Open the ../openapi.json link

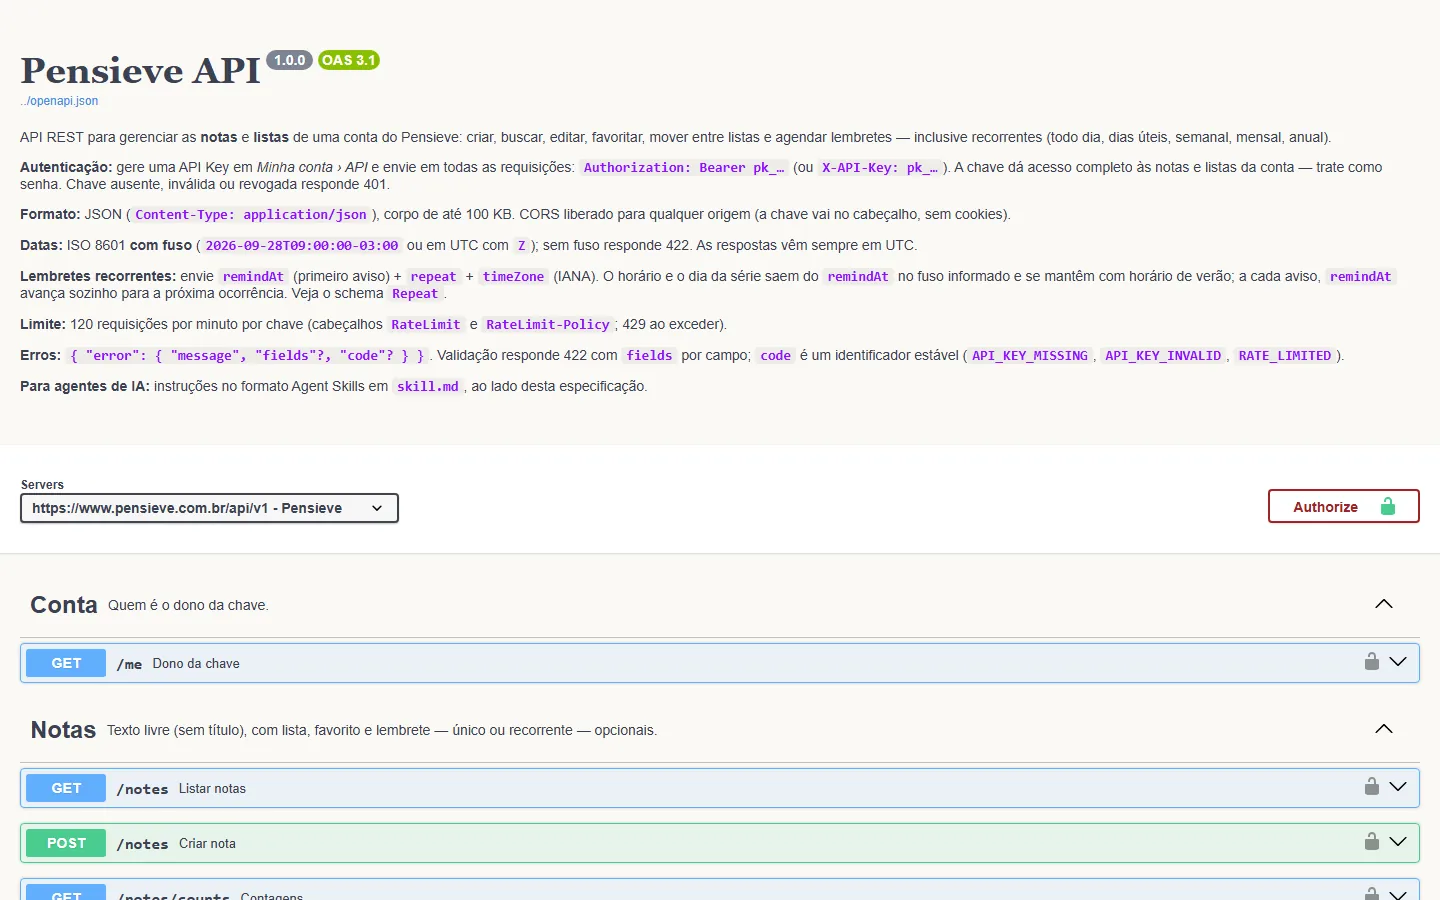point(59,101)
